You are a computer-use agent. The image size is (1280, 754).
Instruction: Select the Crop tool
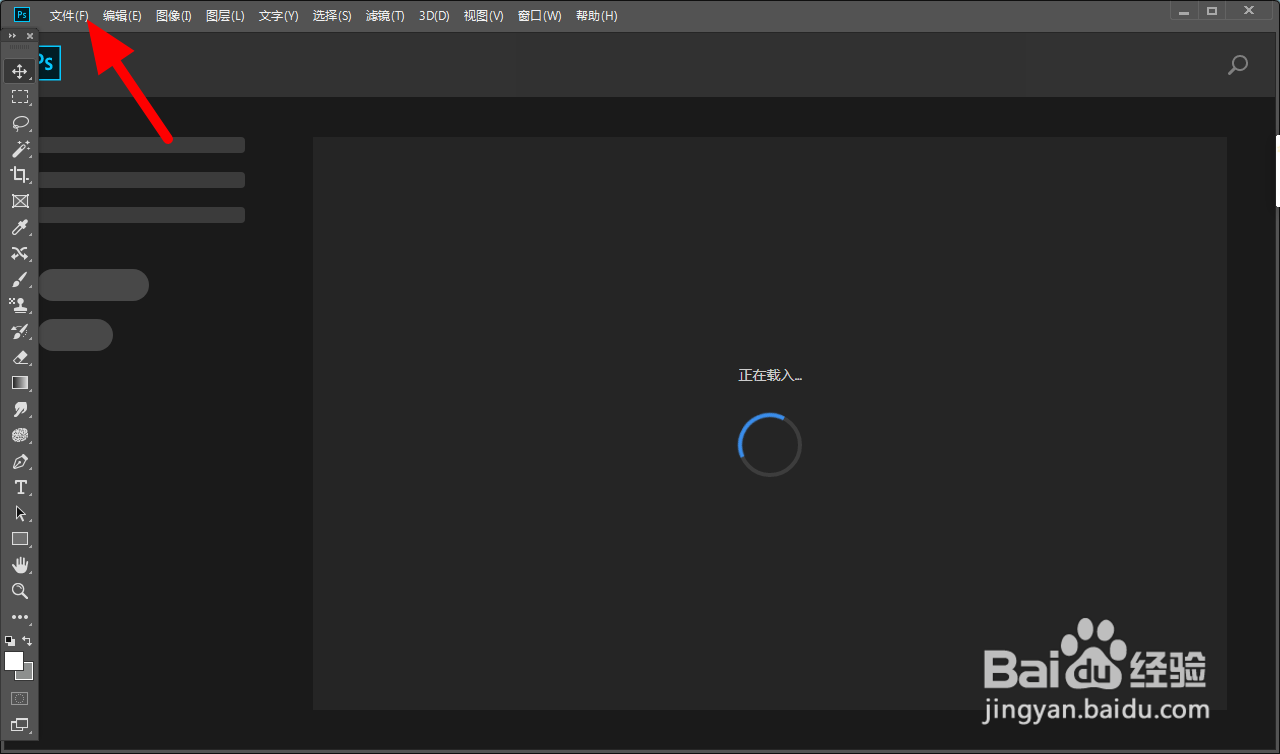coord(19,175)
